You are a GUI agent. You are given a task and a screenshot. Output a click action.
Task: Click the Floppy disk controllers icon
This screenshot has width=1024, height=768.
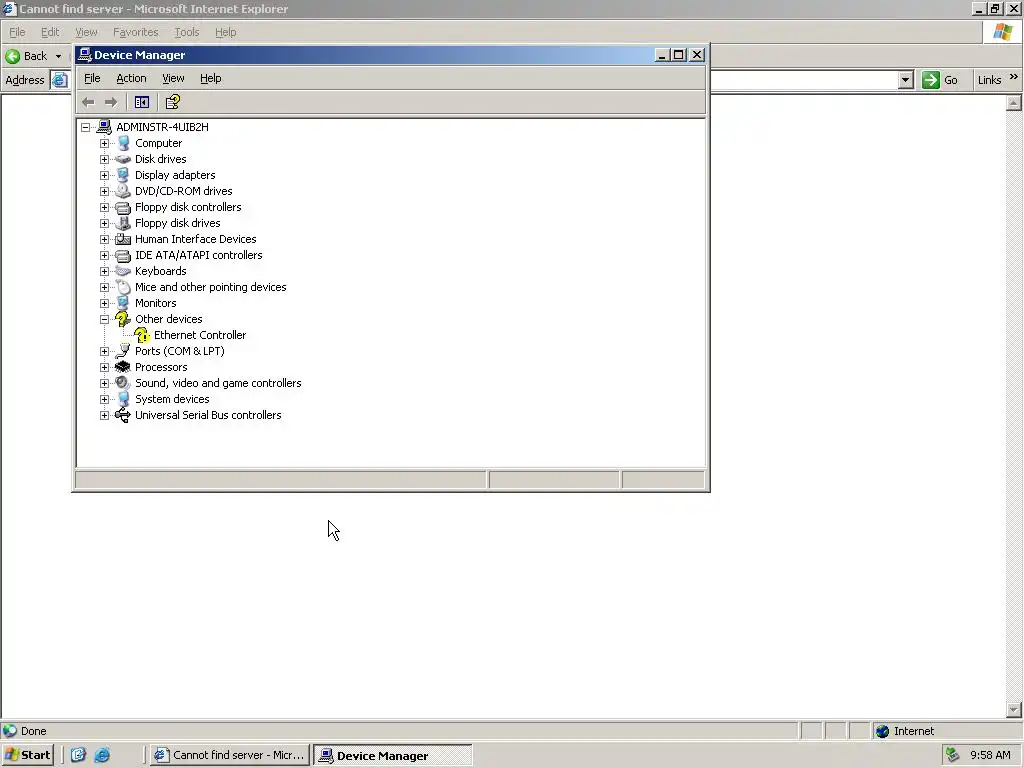point(123,207)
